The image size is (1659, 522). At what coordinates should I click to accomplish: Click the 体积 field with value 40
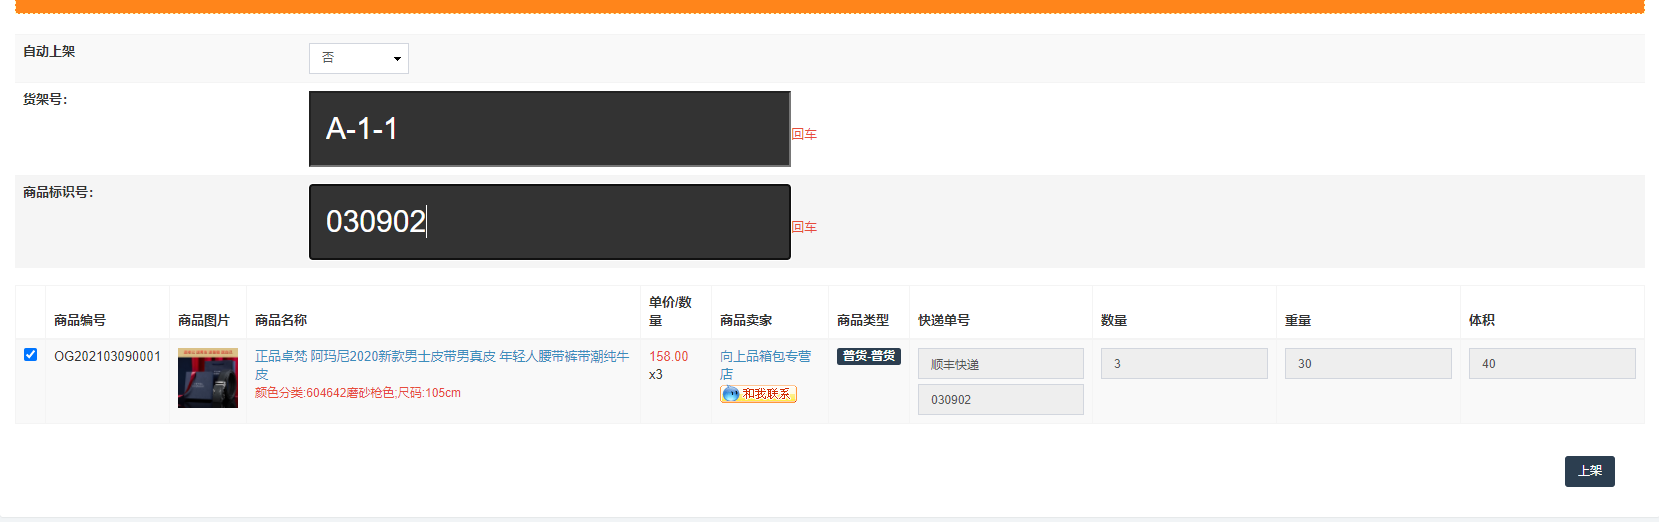tap(1552, 363)
